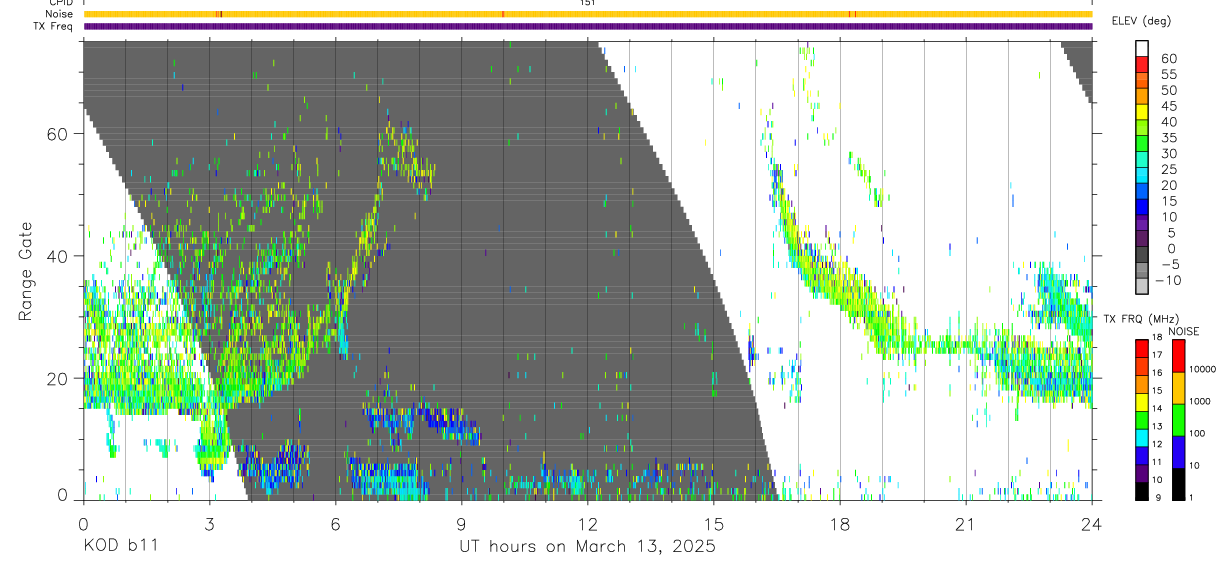Click the '14' value on TX FRQ scale
The height and width of the screenshot is (567, 1228).
[x=1157, y=409]
